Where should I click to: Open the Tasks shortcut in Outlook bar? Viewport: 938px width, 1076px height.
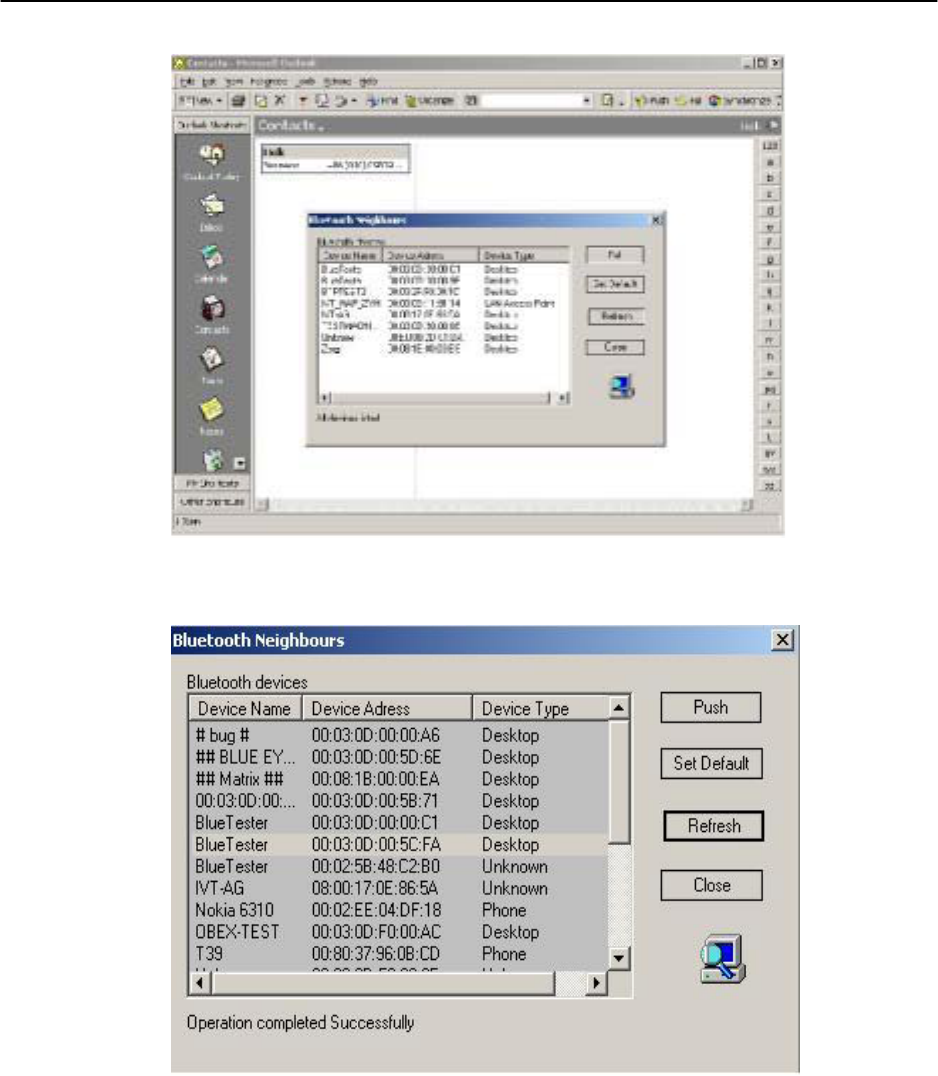click(212, 366)
